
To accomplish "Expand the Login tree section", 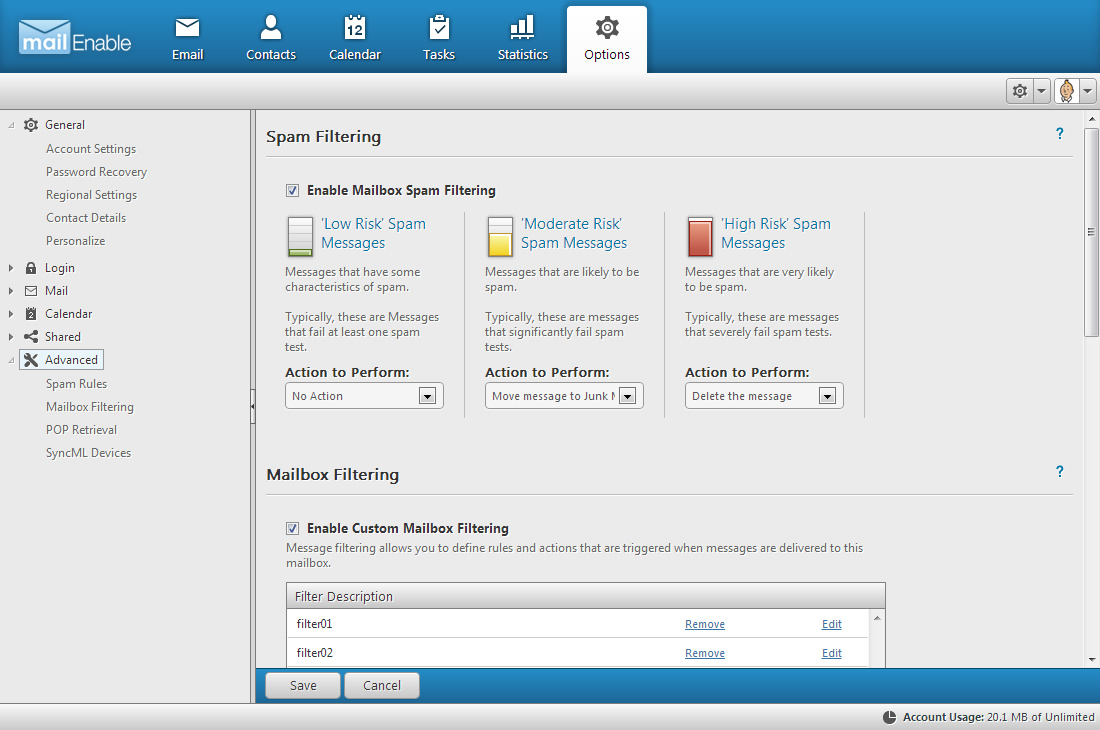I will tap(11, 268).
